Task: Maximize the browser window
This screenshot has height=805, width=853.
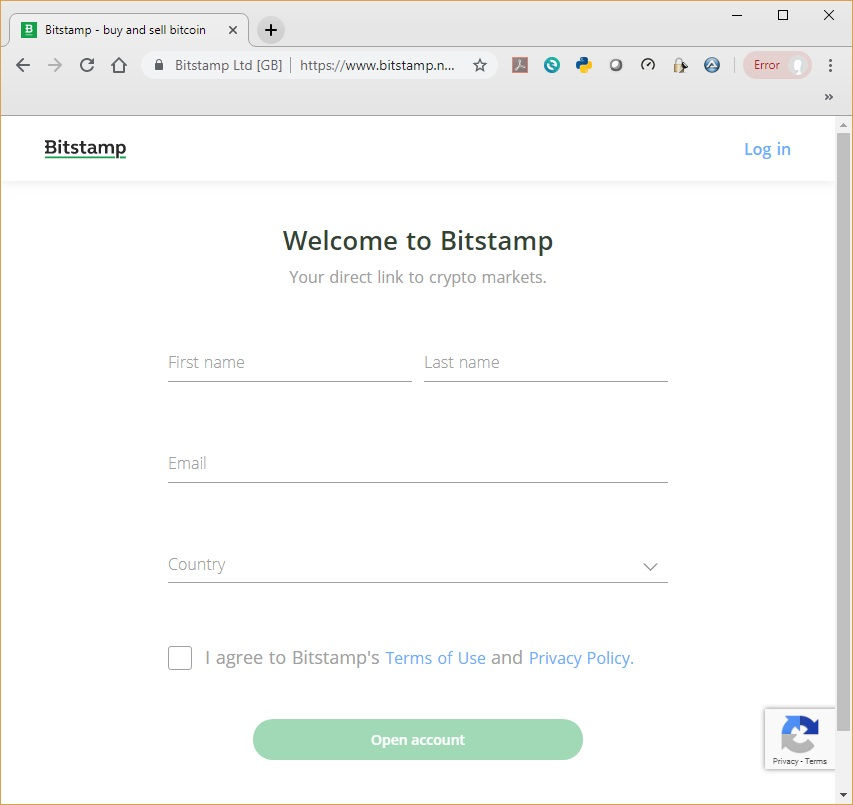Action: [783, 15]
